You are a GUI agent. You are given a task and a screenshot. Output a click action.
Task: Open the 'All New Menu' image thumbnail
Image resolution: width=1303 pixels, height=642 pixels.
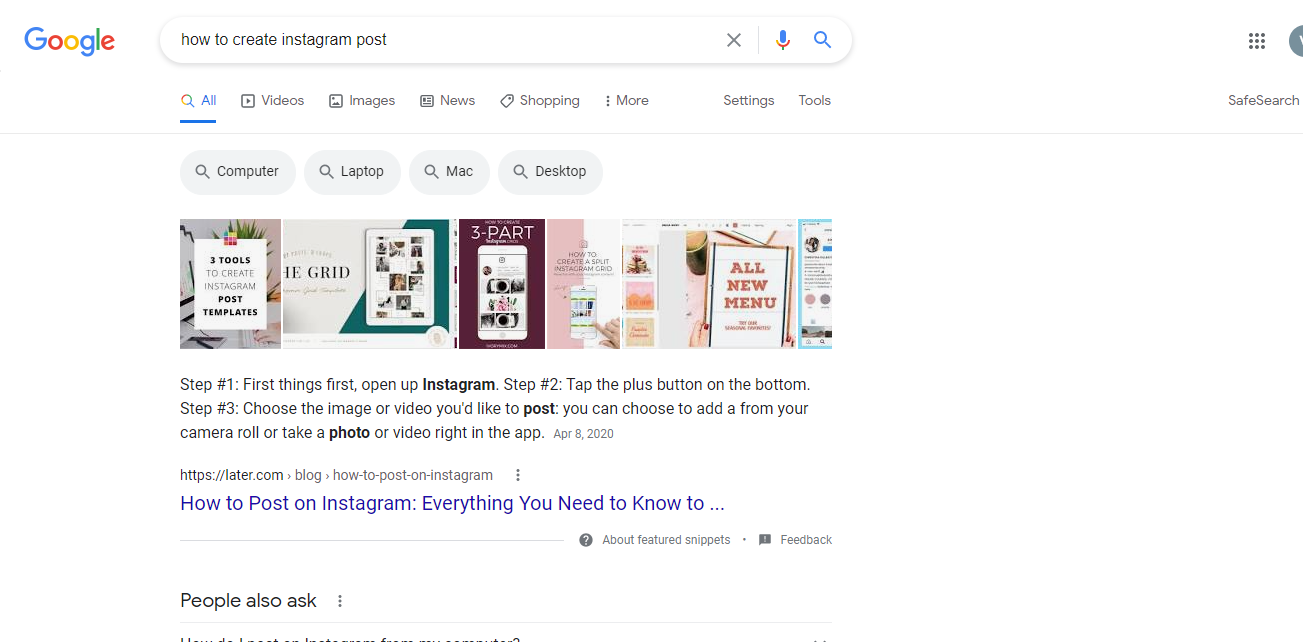(x=741, y=284)
